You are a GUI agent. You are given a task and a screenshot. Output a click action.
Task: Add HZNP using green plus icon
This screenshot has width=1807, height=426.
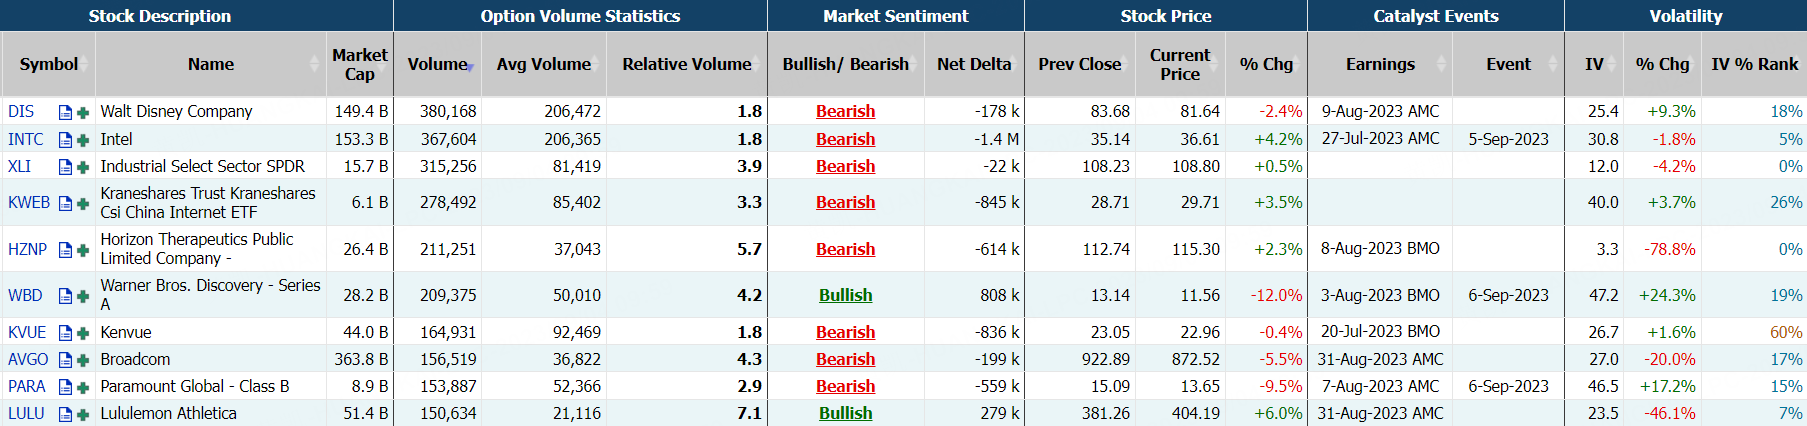pos(83,250)
